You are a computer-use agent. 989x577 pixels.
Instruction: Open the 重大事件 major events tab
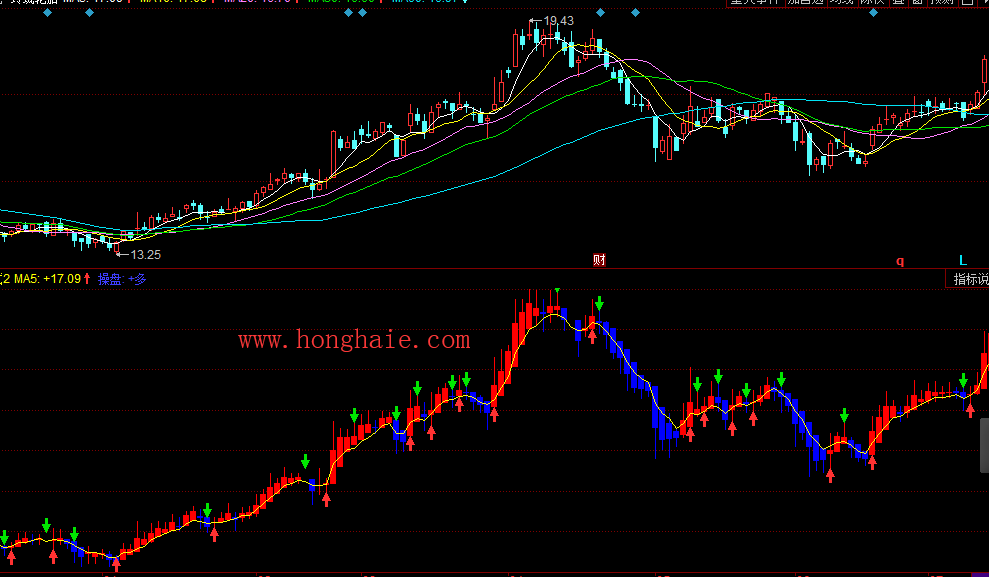tap(754, 3)
